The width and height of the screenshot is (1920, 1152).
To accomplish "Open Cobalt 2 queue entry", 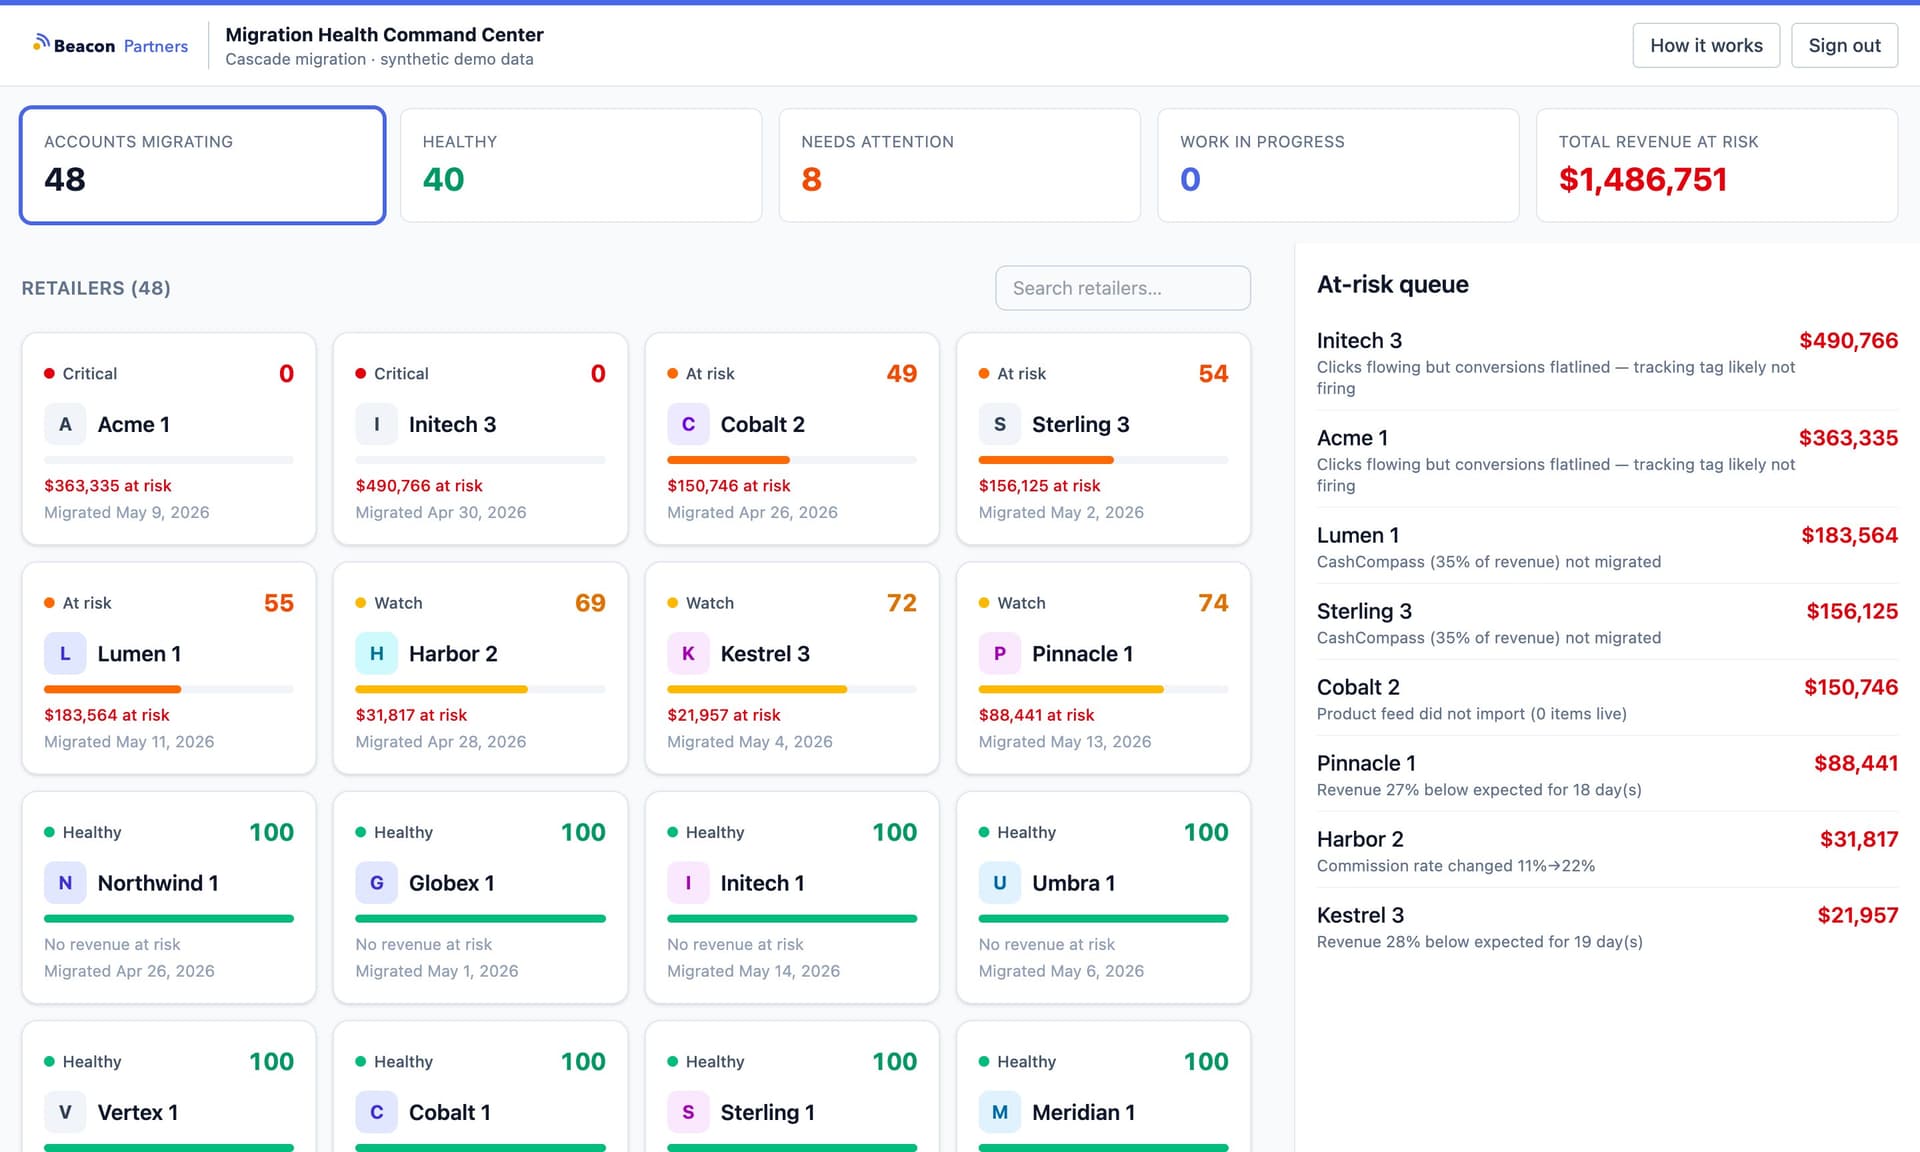I will [x=1607, y=699].
